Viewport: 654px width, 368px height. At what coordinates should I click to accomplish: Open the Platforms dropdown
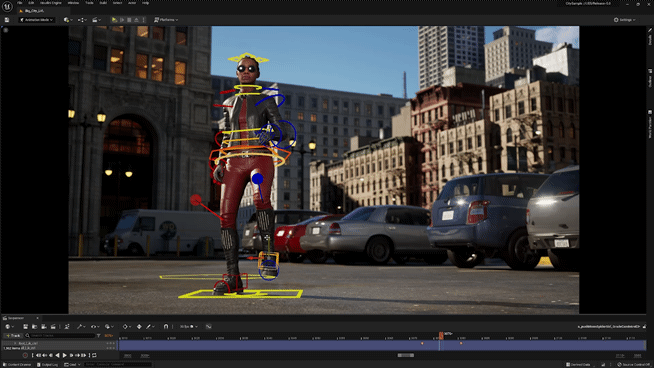point(166,20)
